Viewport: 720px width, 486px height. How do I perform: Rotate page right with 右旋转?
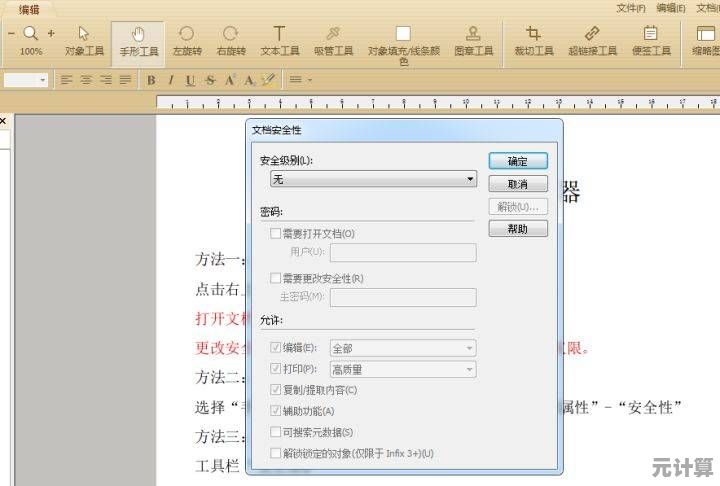231,40
